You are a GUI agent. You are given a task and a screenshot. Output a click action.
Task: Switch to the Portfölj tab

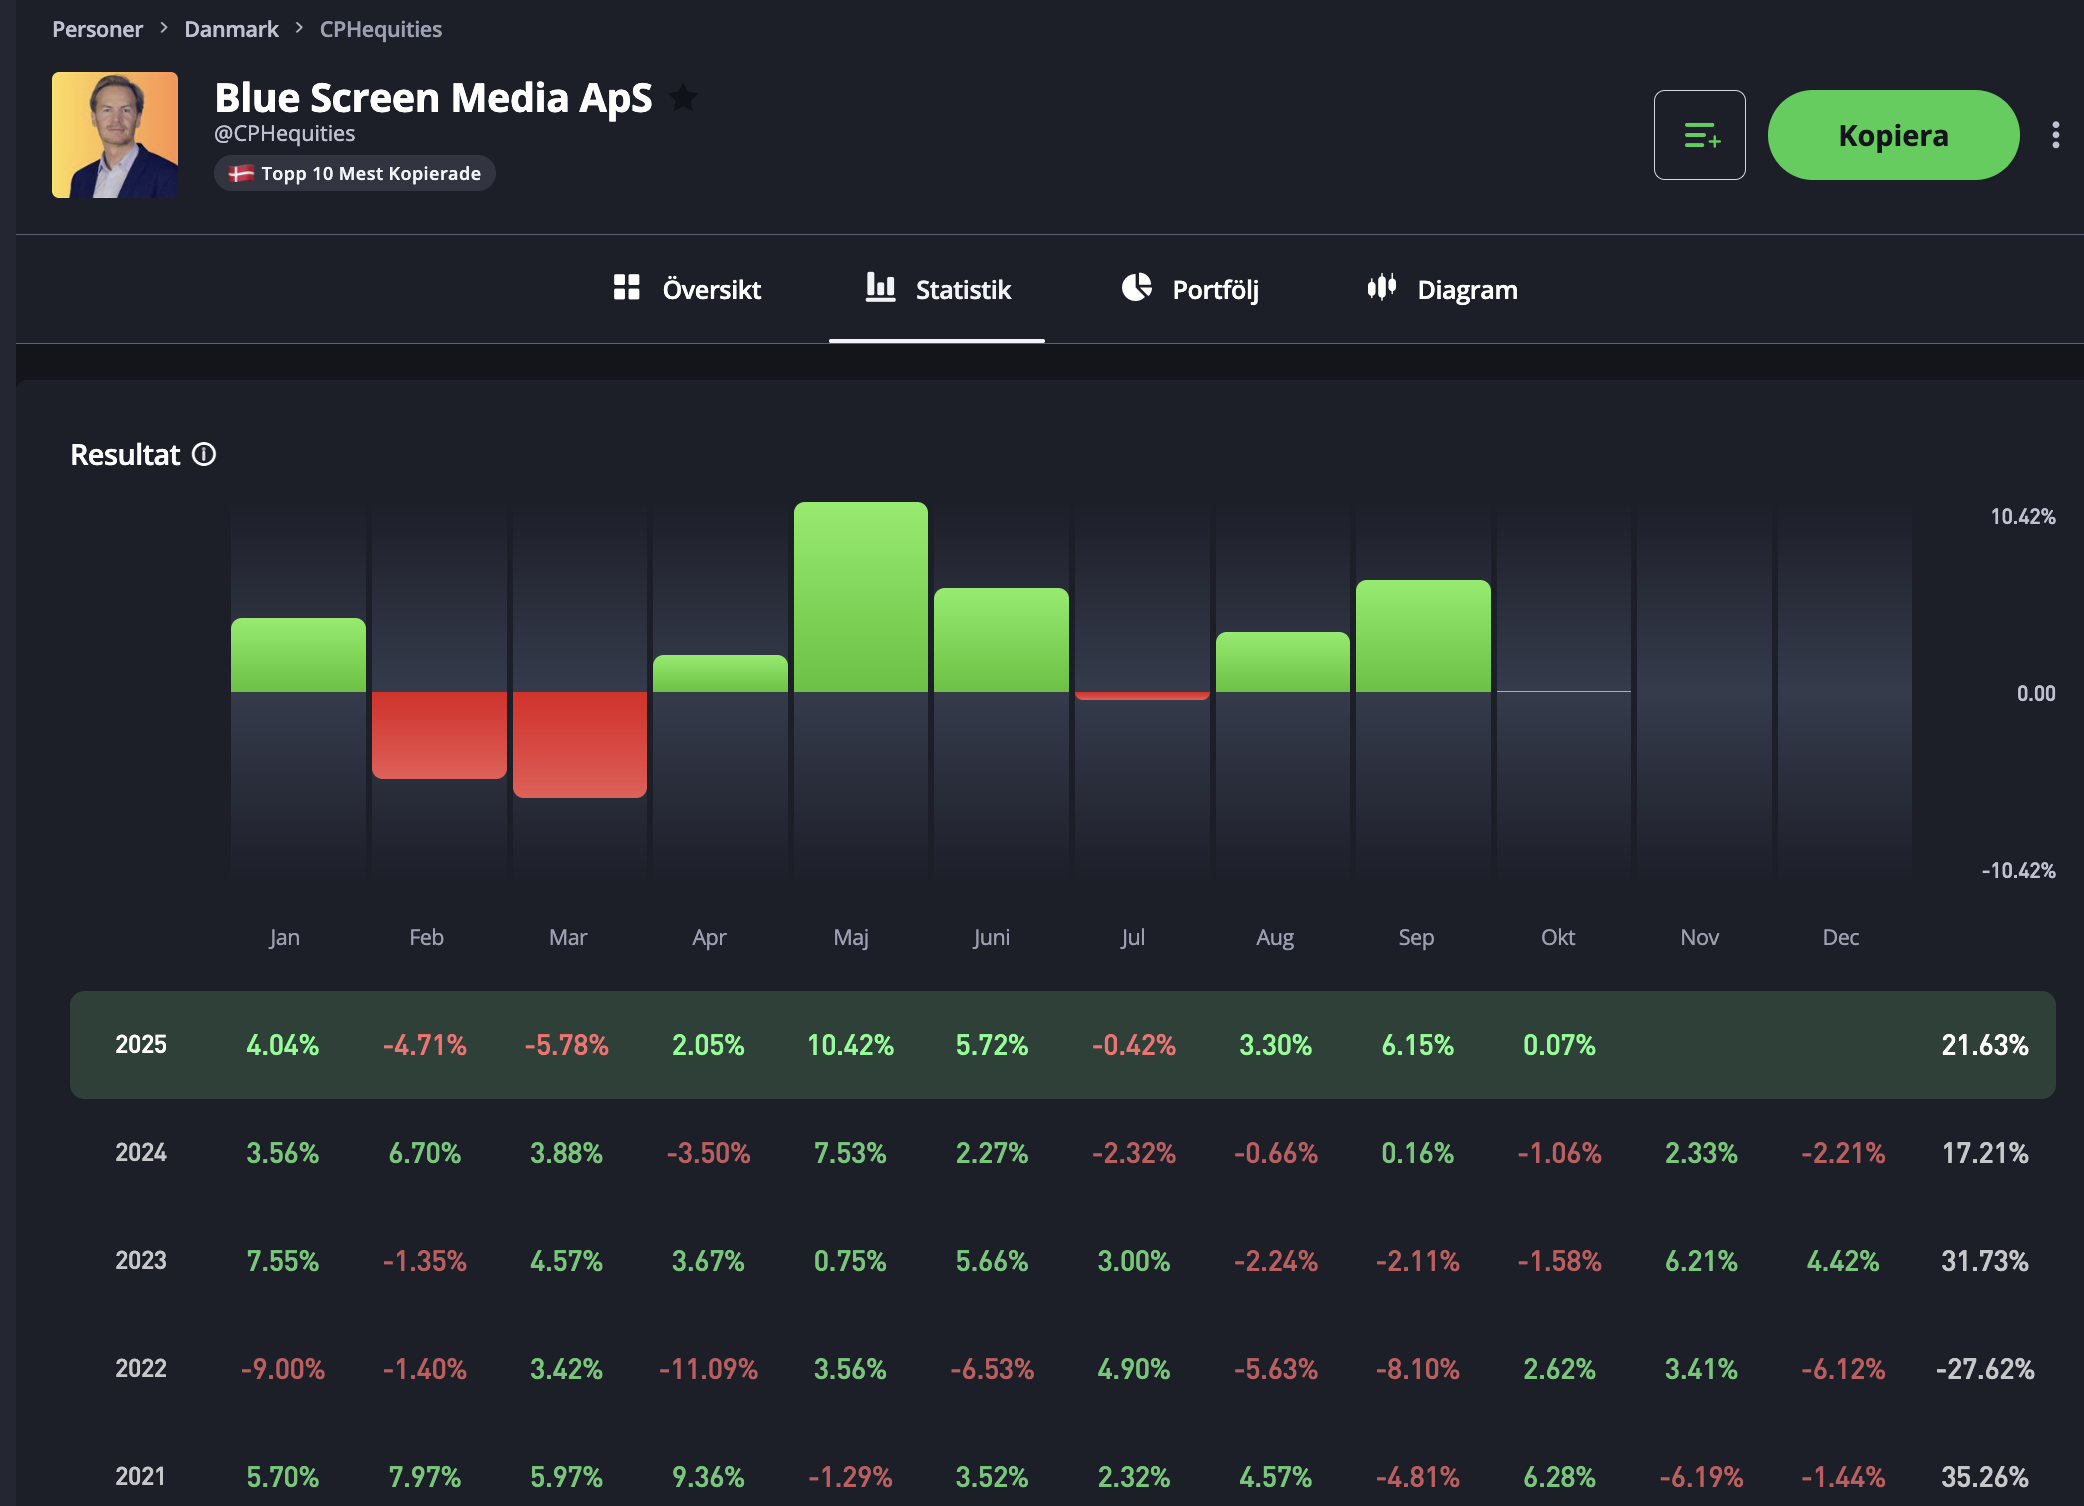[x=1214, y=290]
